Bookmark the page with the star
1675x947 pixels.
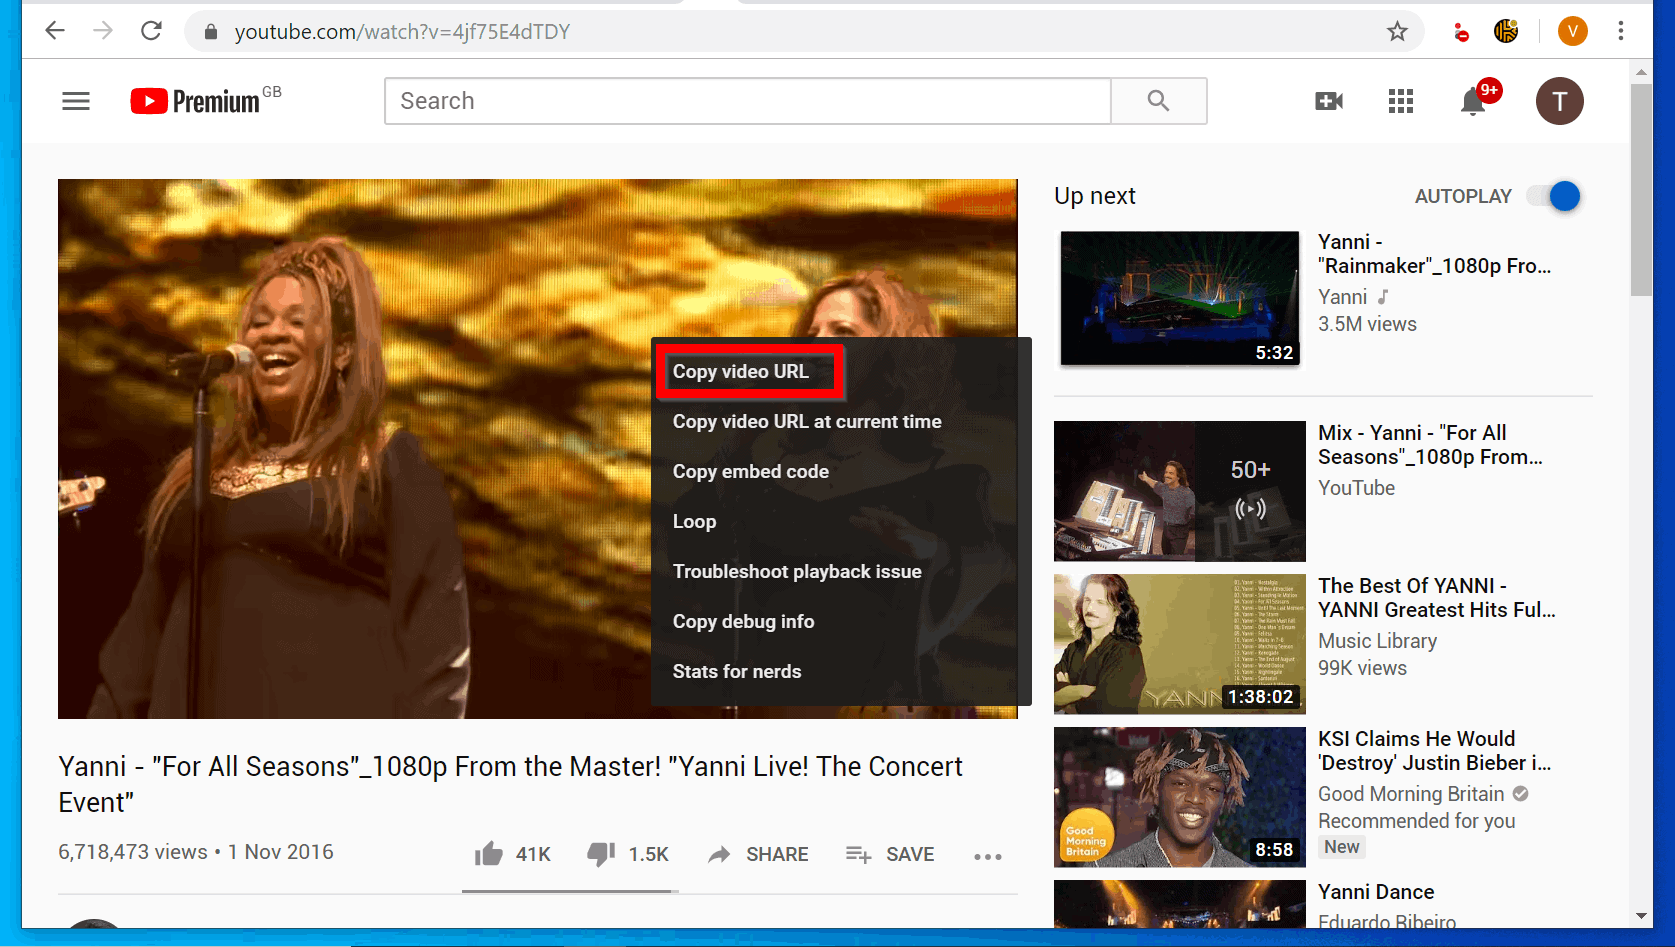point(1396,31)
